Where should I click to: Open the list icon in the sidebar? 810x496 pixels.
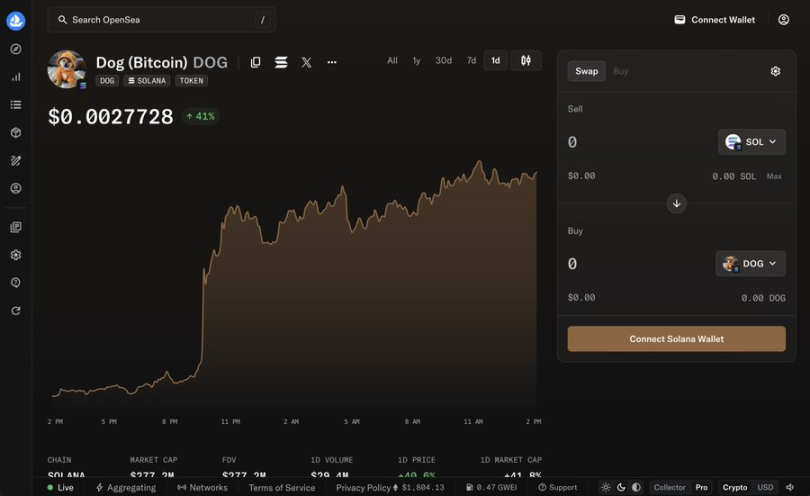click(16, 105)
